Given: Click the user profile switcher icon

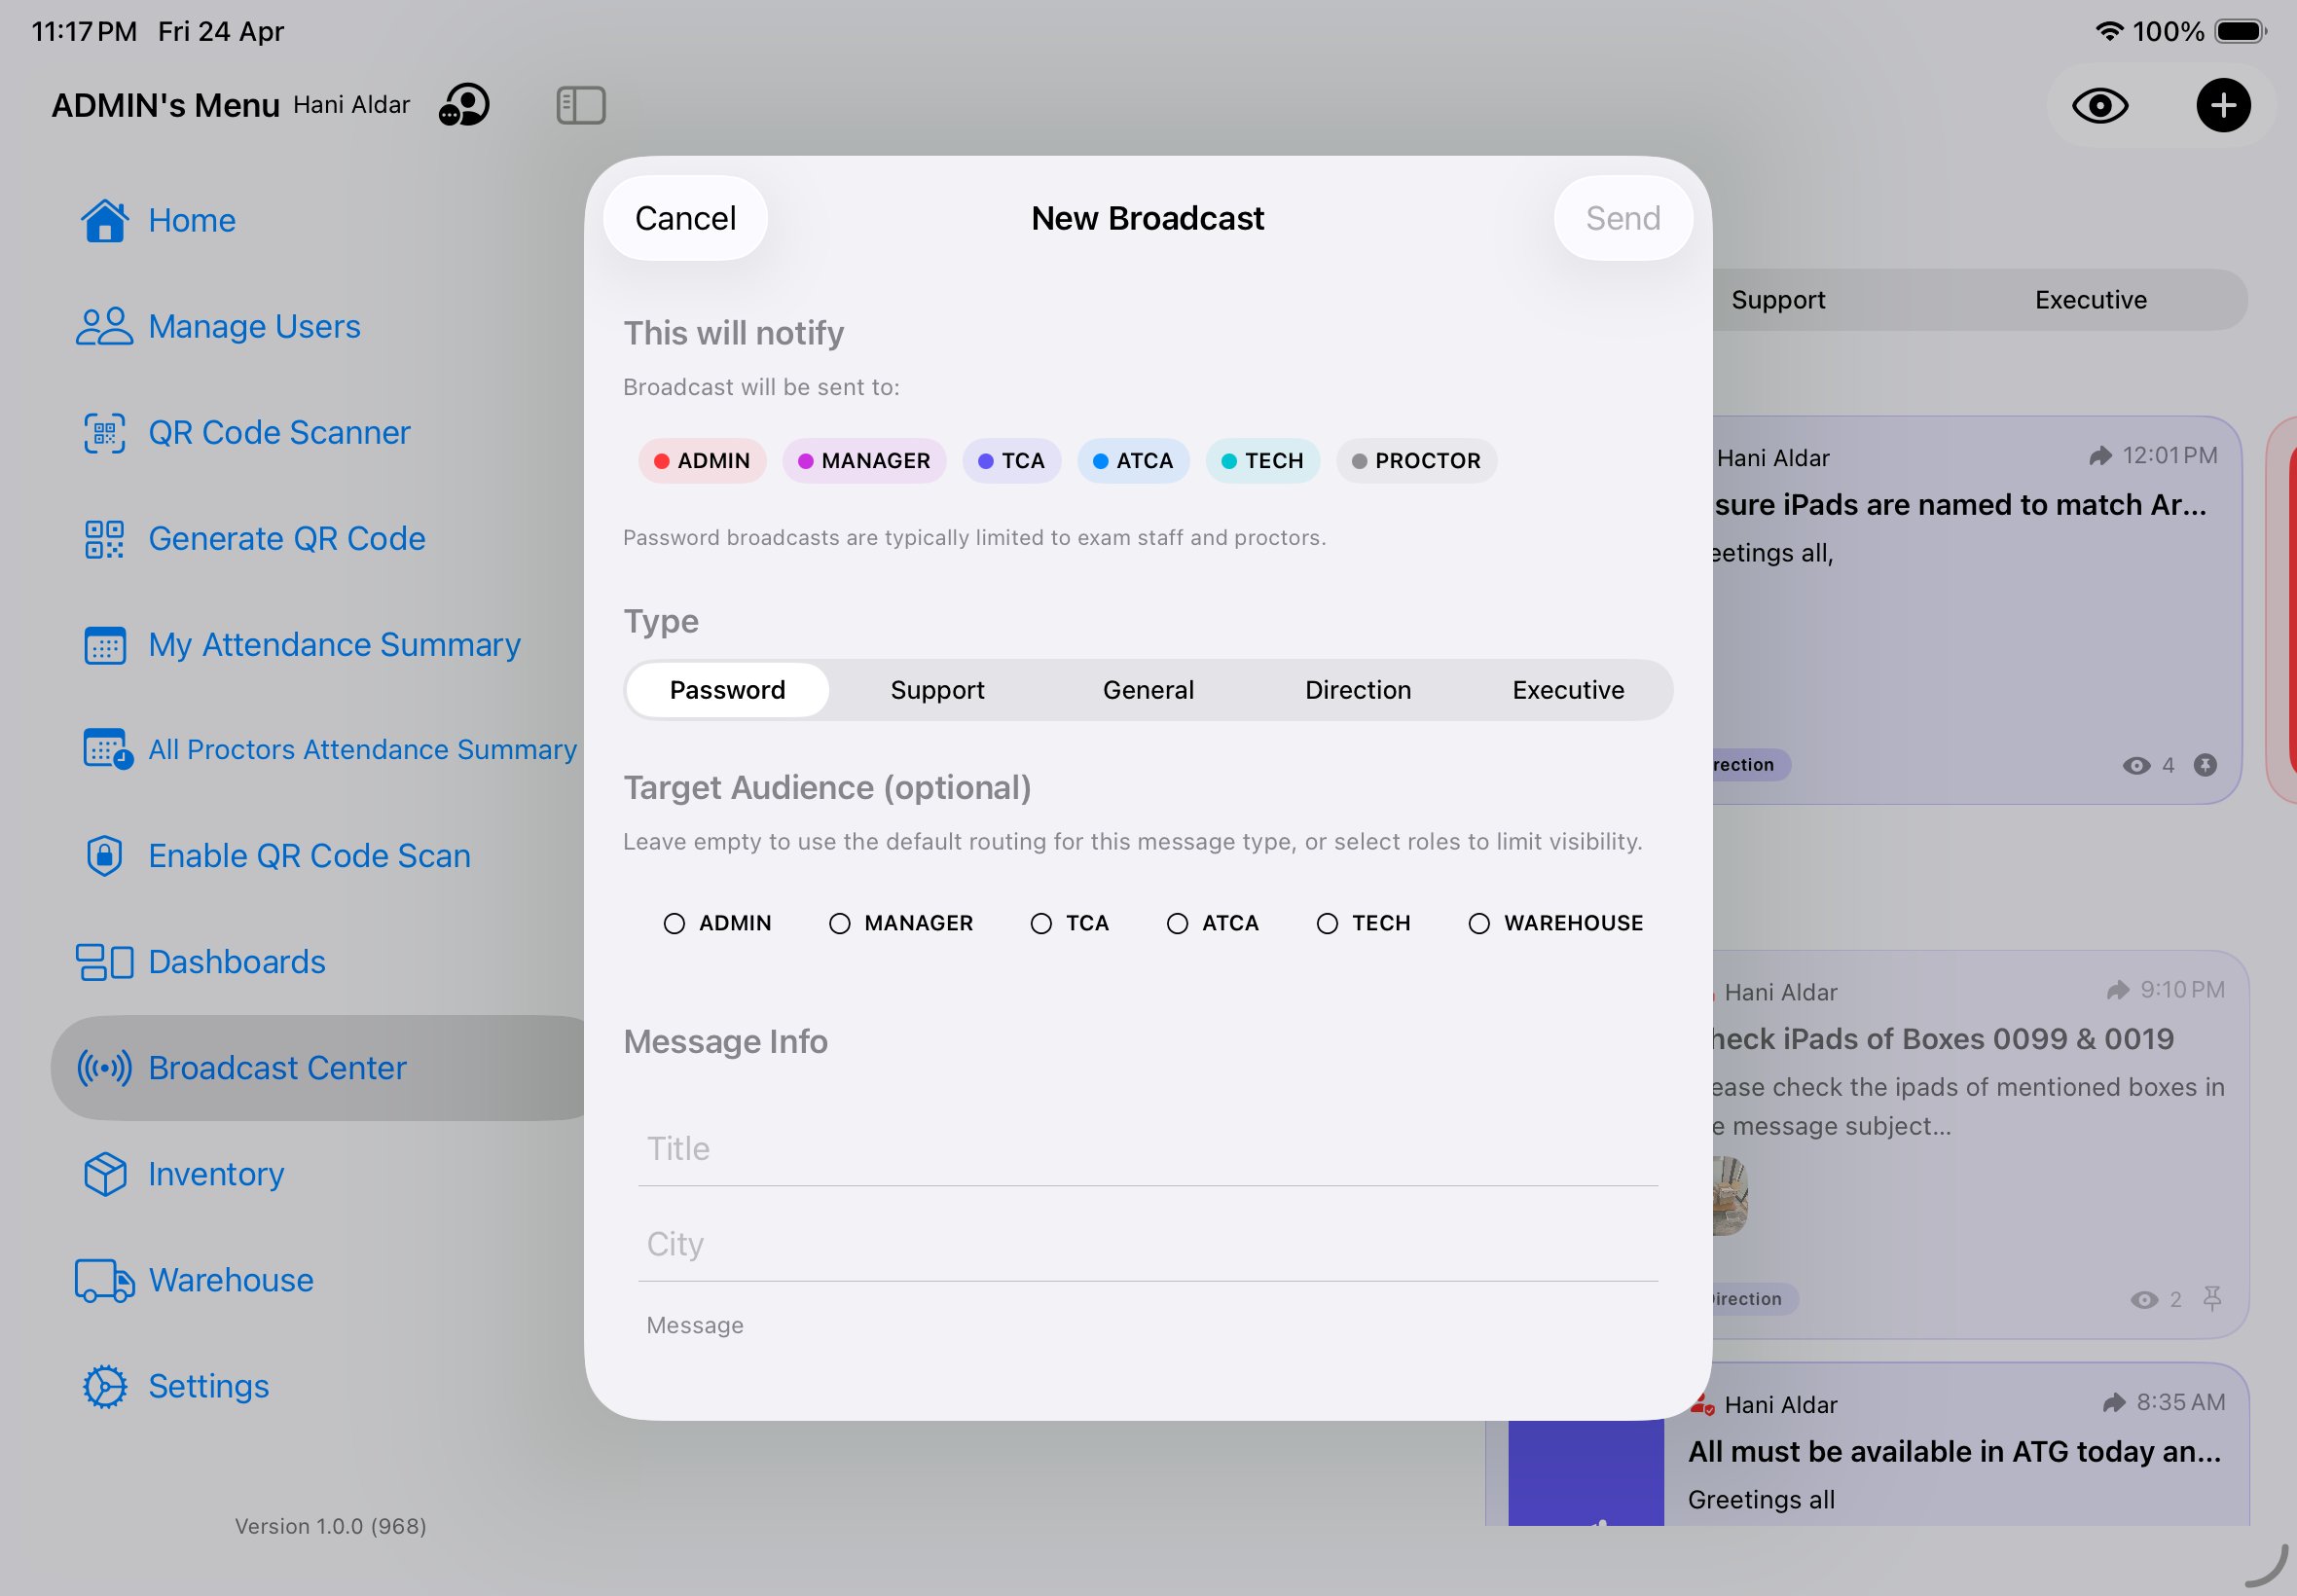Looking at the screenshot, I should (465, 105).
